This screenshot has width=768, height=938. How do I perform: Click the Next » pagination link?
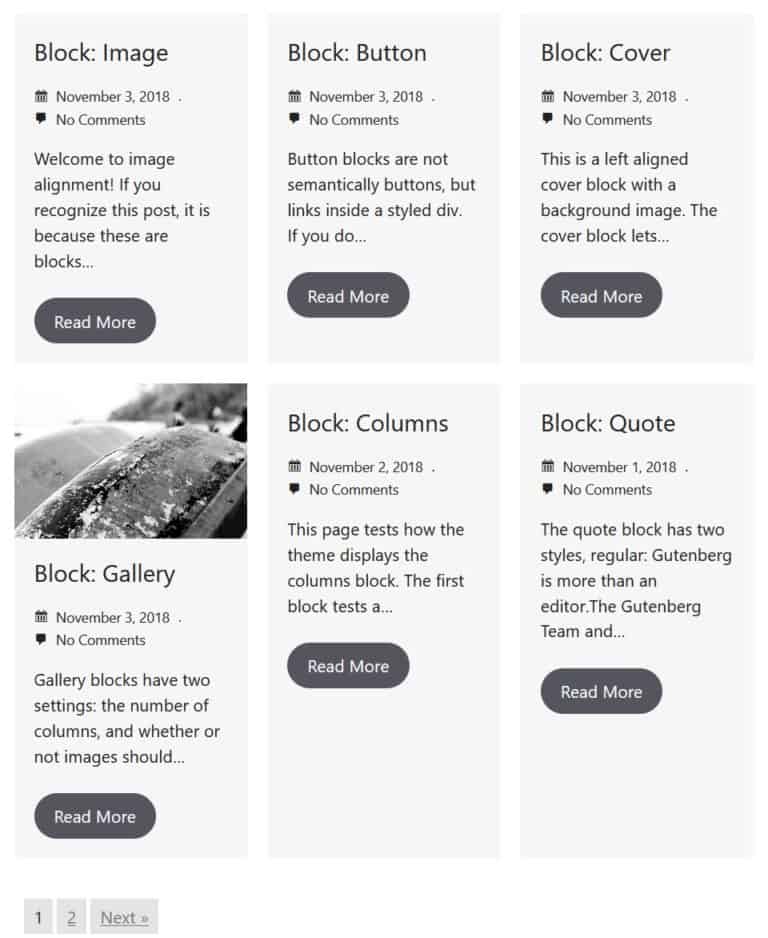click(x=123, y=917)
